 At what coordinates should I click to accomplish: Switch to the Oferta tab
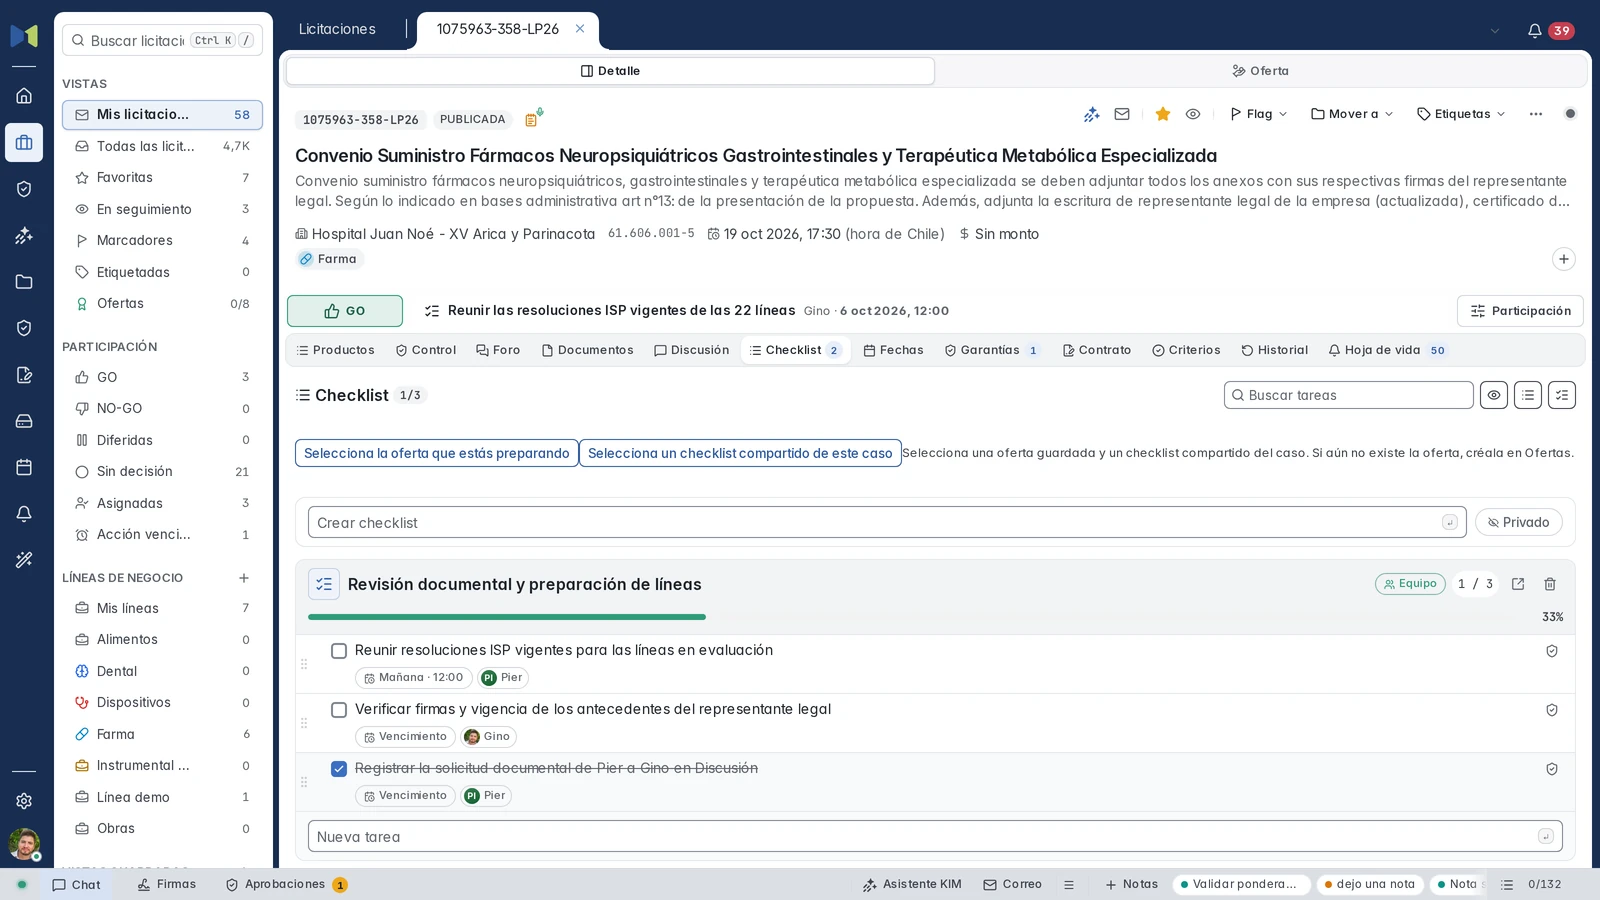tap(1261, 71)
